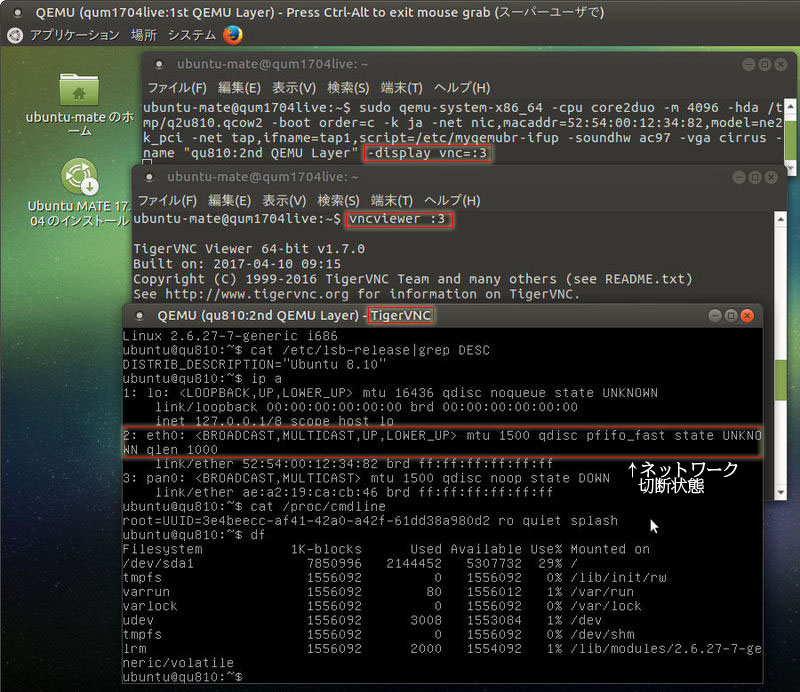This screenshot has width=800, height=692.
Task: Open 端末(T) menu in the vncviewer terminal
Action: (392, 201)
